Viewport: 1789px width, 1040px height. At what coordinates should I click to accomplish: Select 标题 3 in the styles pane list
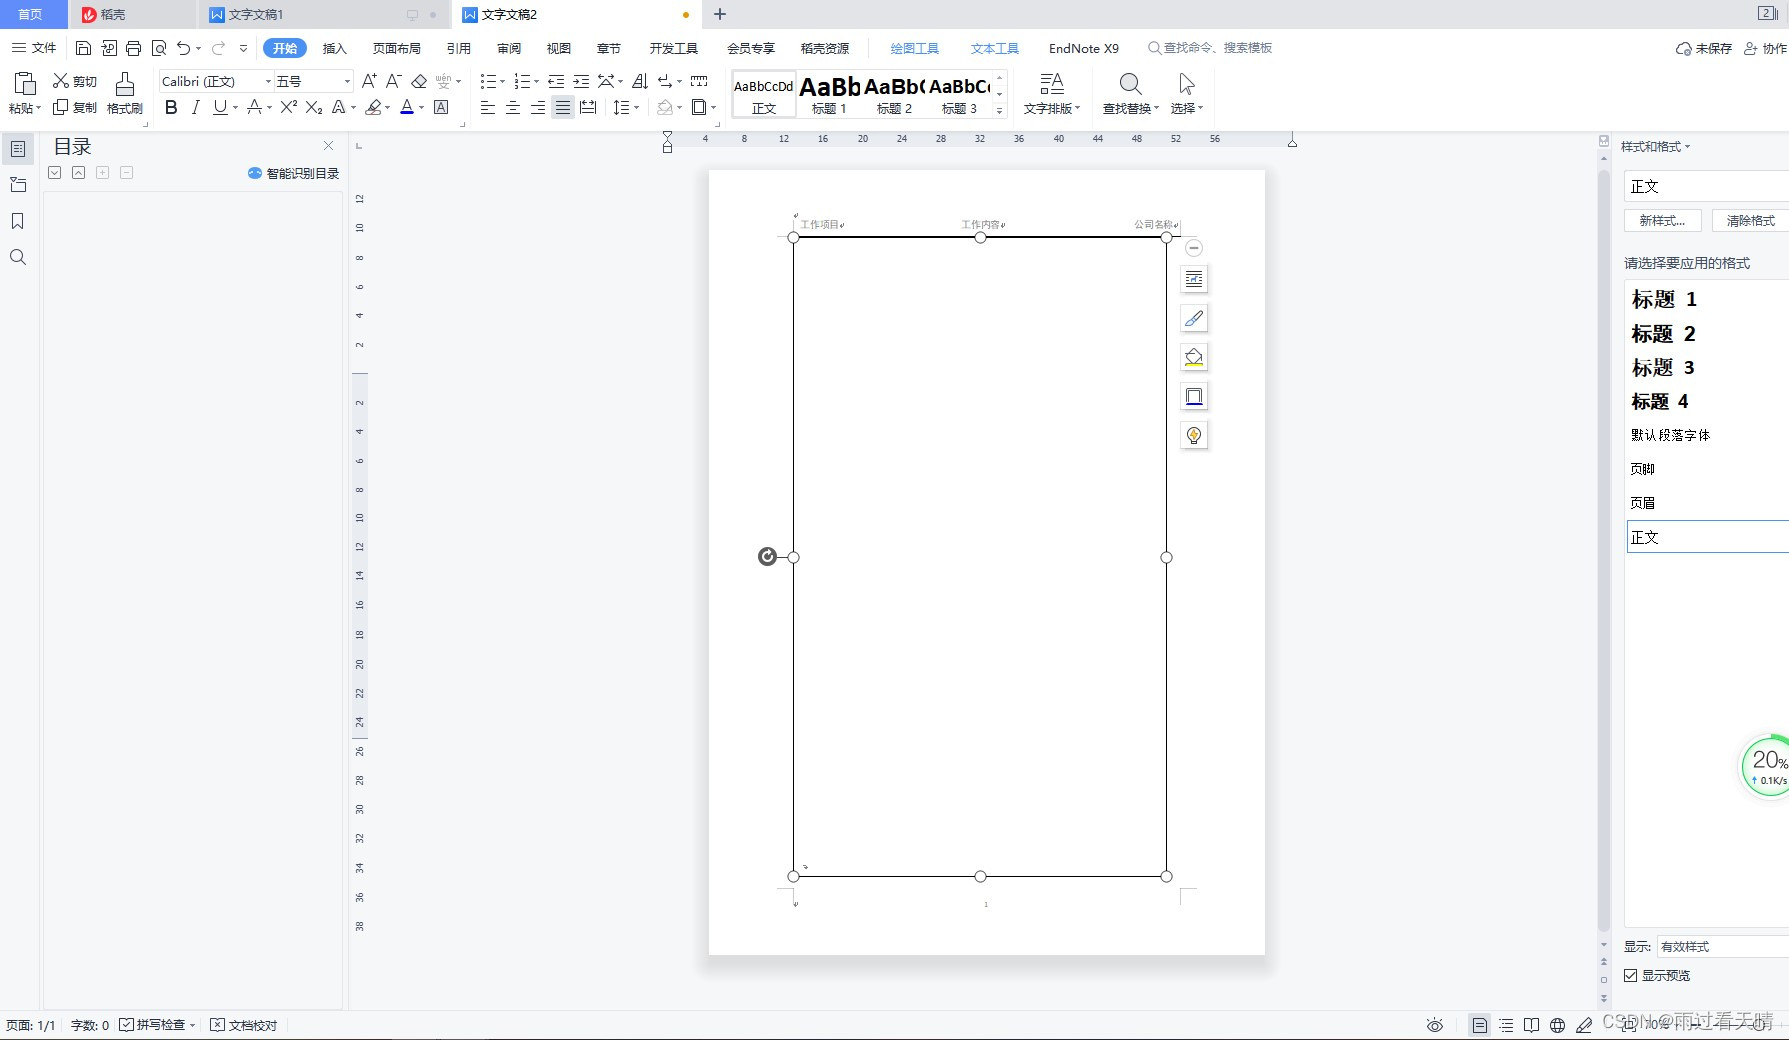click(1663, 367)
